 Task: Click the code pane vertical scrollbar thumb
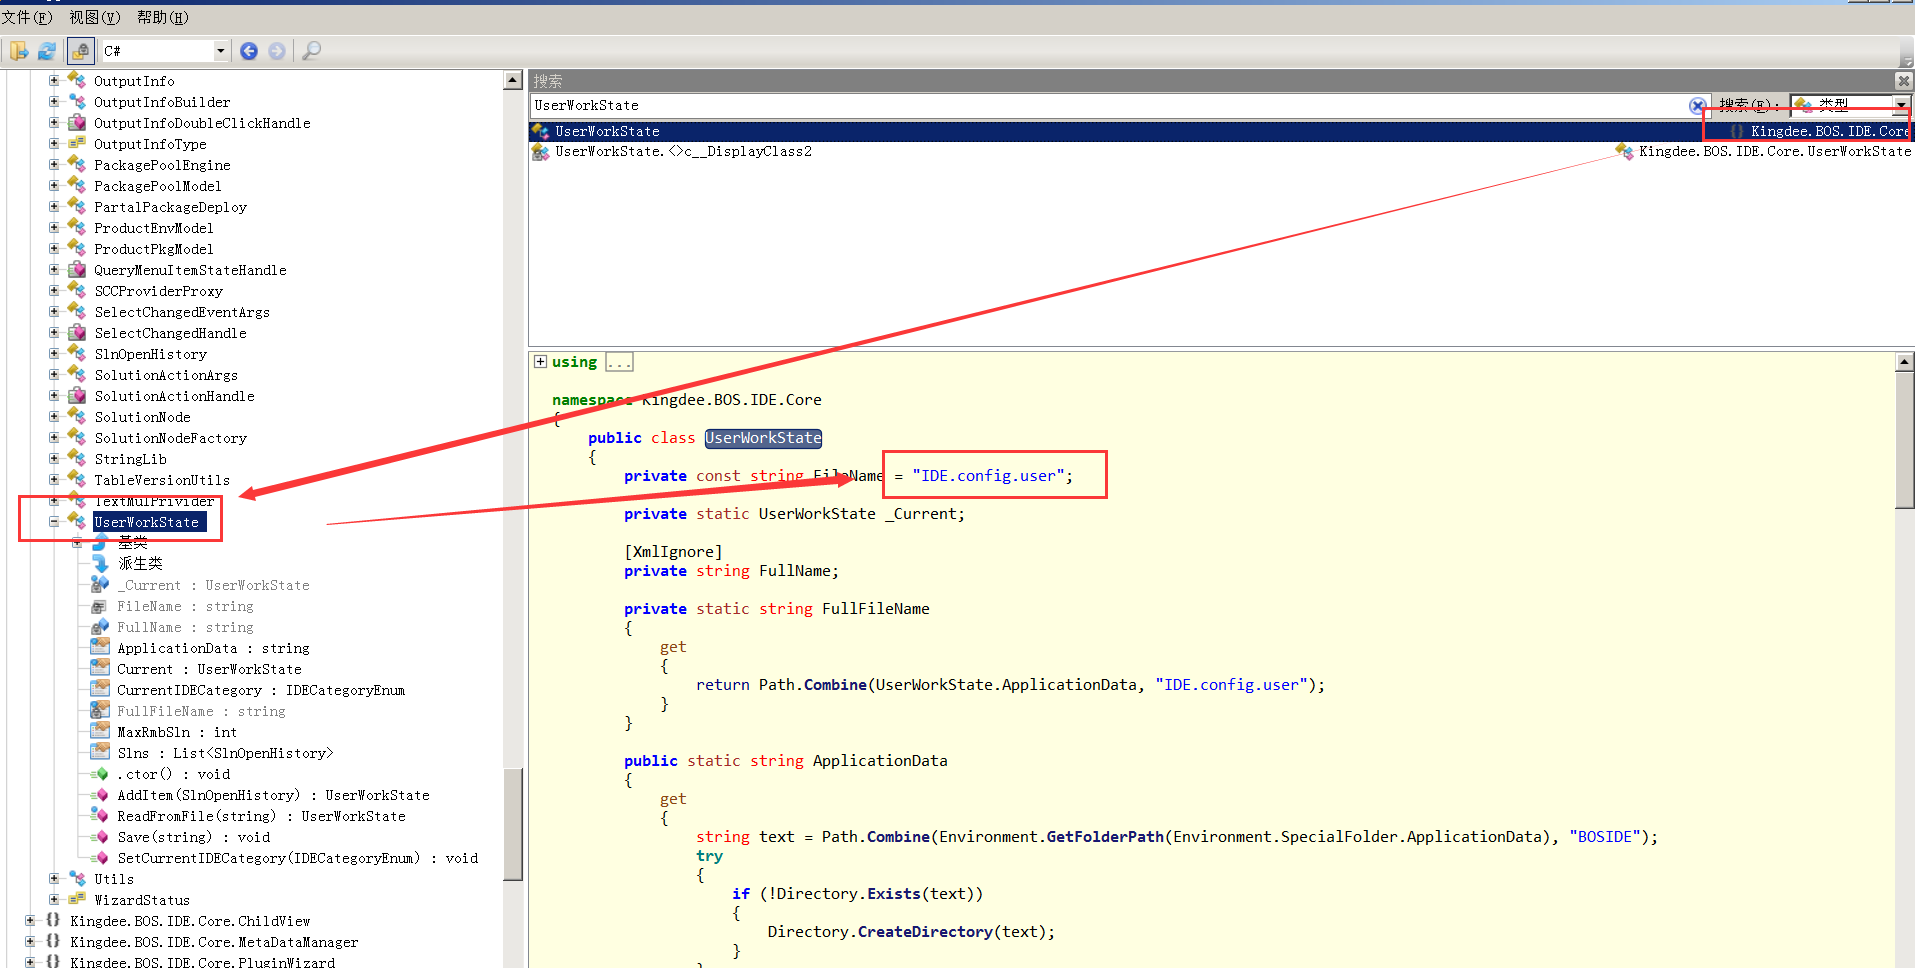(1904, 441)
